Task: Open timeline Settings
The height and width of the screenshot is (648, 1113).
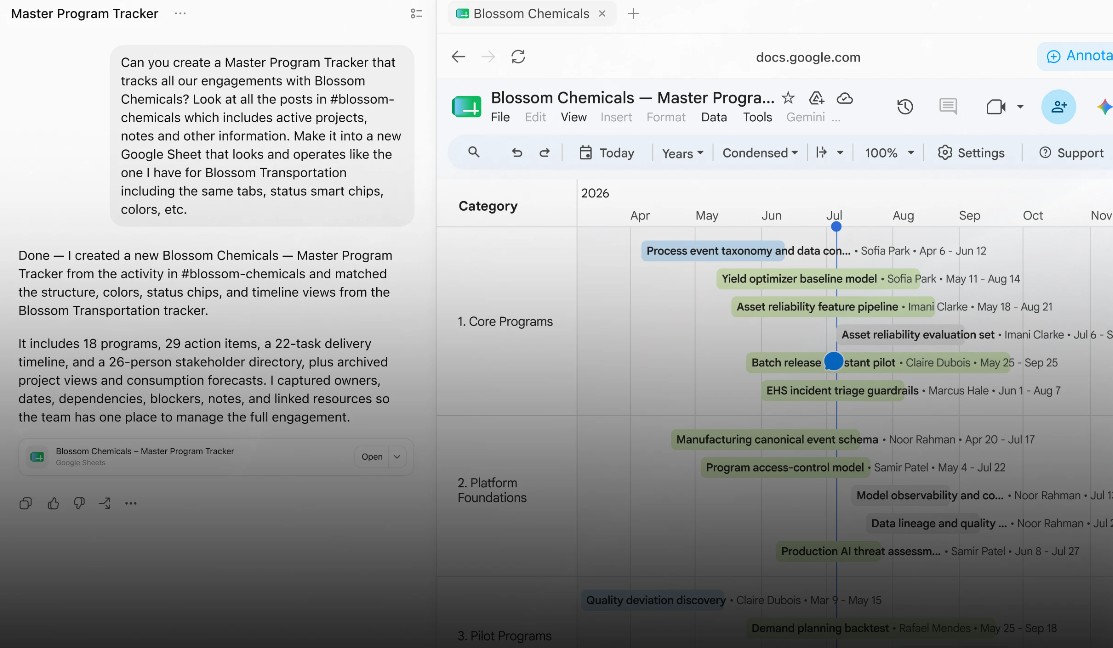Action: (971, 153)
